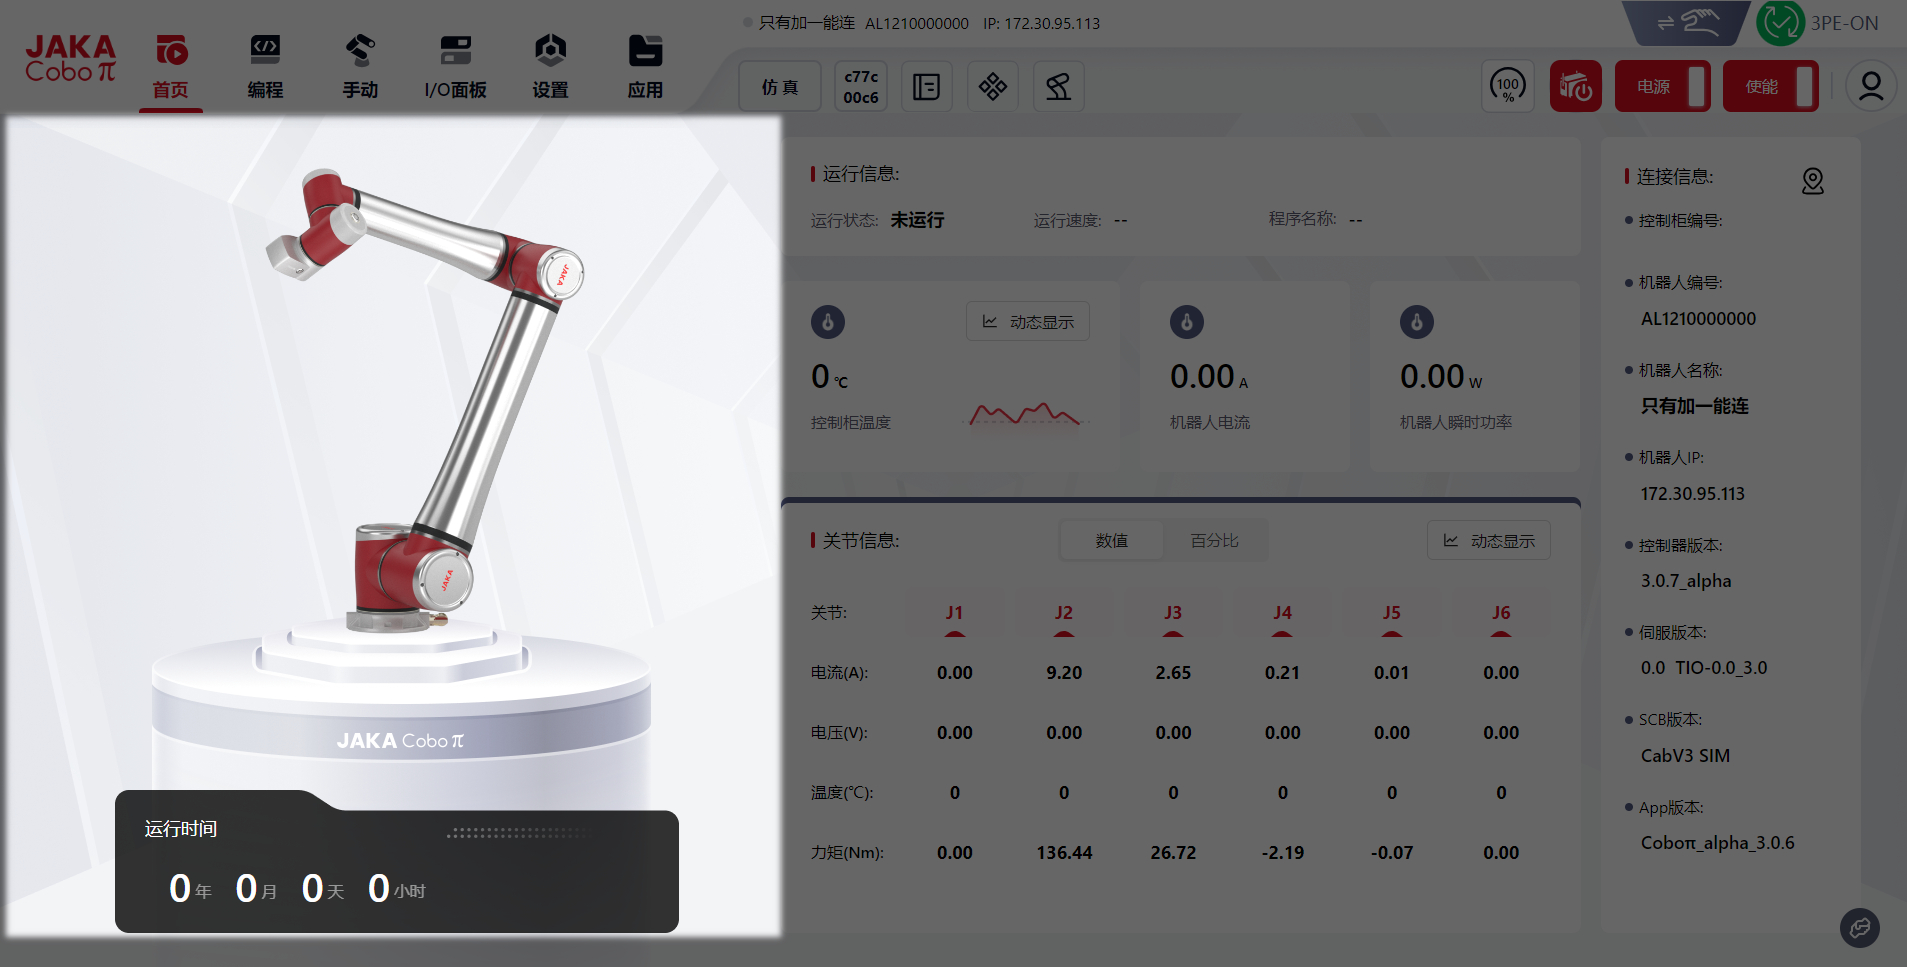Click the location pin icon in 连接信息

tap(1812, 181)
